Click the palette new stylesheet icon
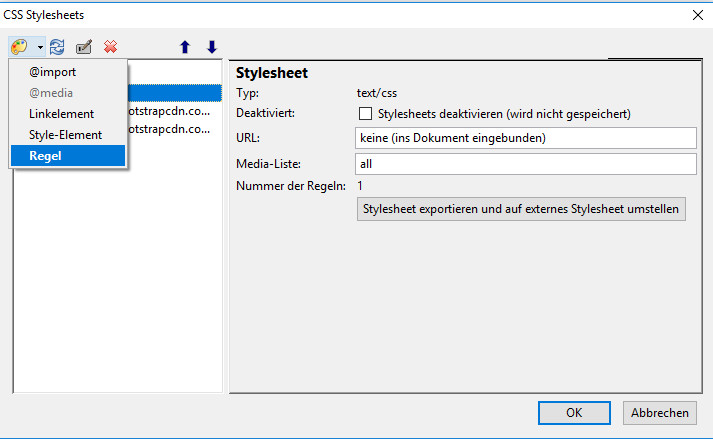713x439 pixels. 20,46
